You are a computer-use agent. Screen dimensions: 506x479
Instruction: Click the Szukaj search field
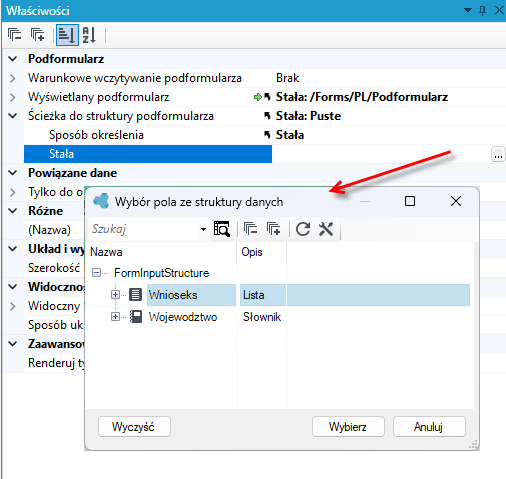(x=143, y=229)
